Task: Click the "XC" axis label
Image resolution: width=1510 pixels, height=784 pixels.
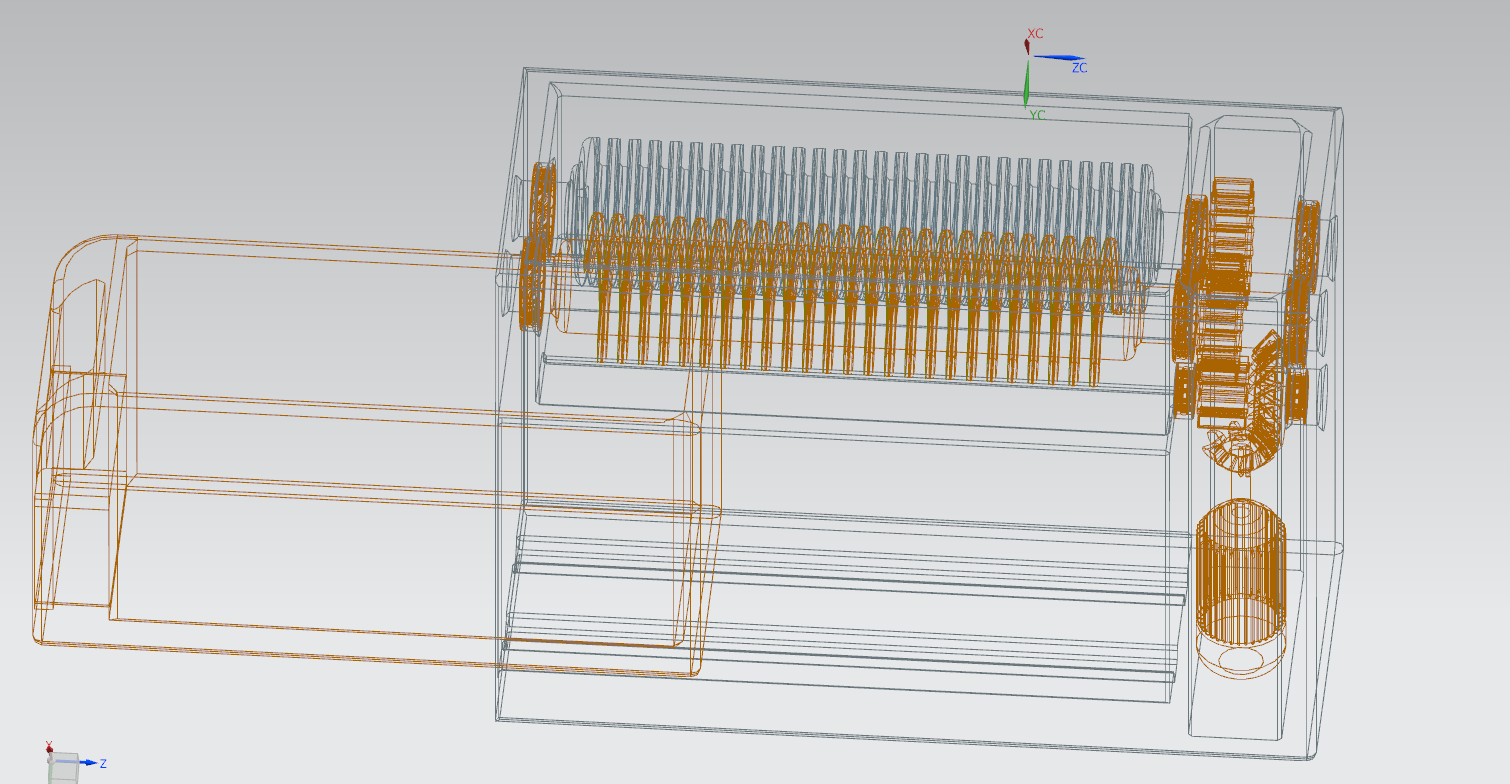Action: pyautogui.click(x=1035, y=34)
